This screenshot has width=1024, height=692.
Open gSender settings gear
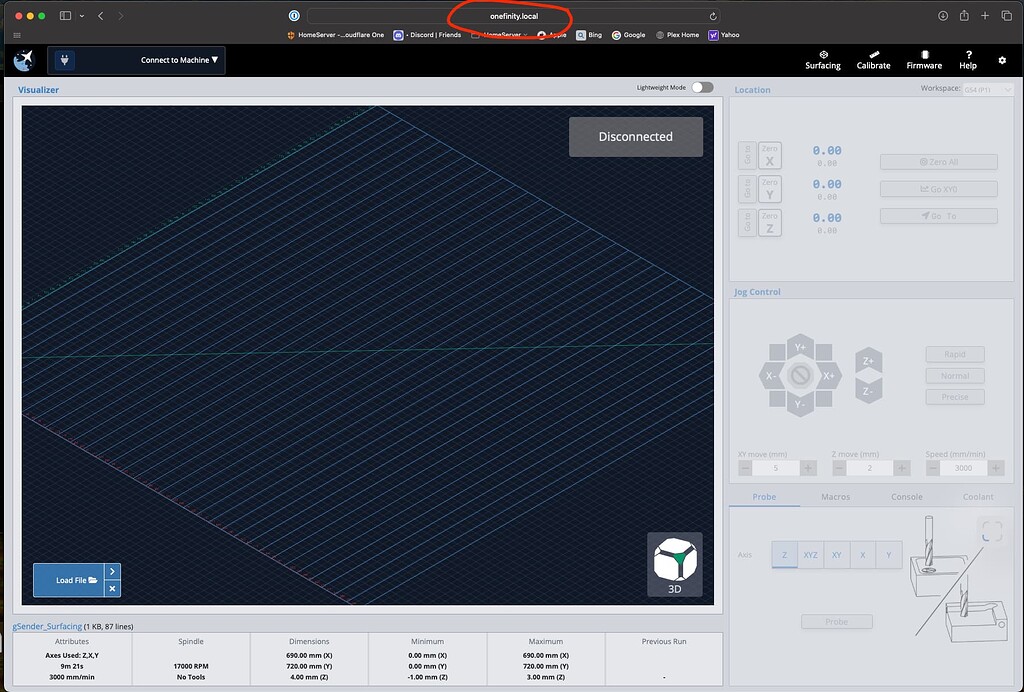pyautogui.click(x=1002, y=60)
